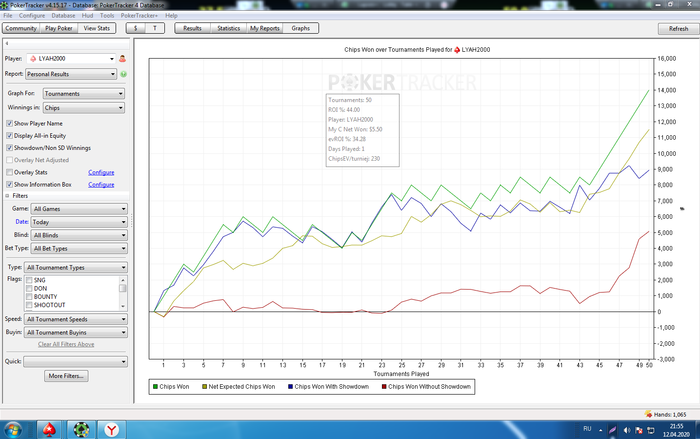Collapse the sidebar with the small arrow
The width and height of the screenshot is (700, 439).
point(7,43)
